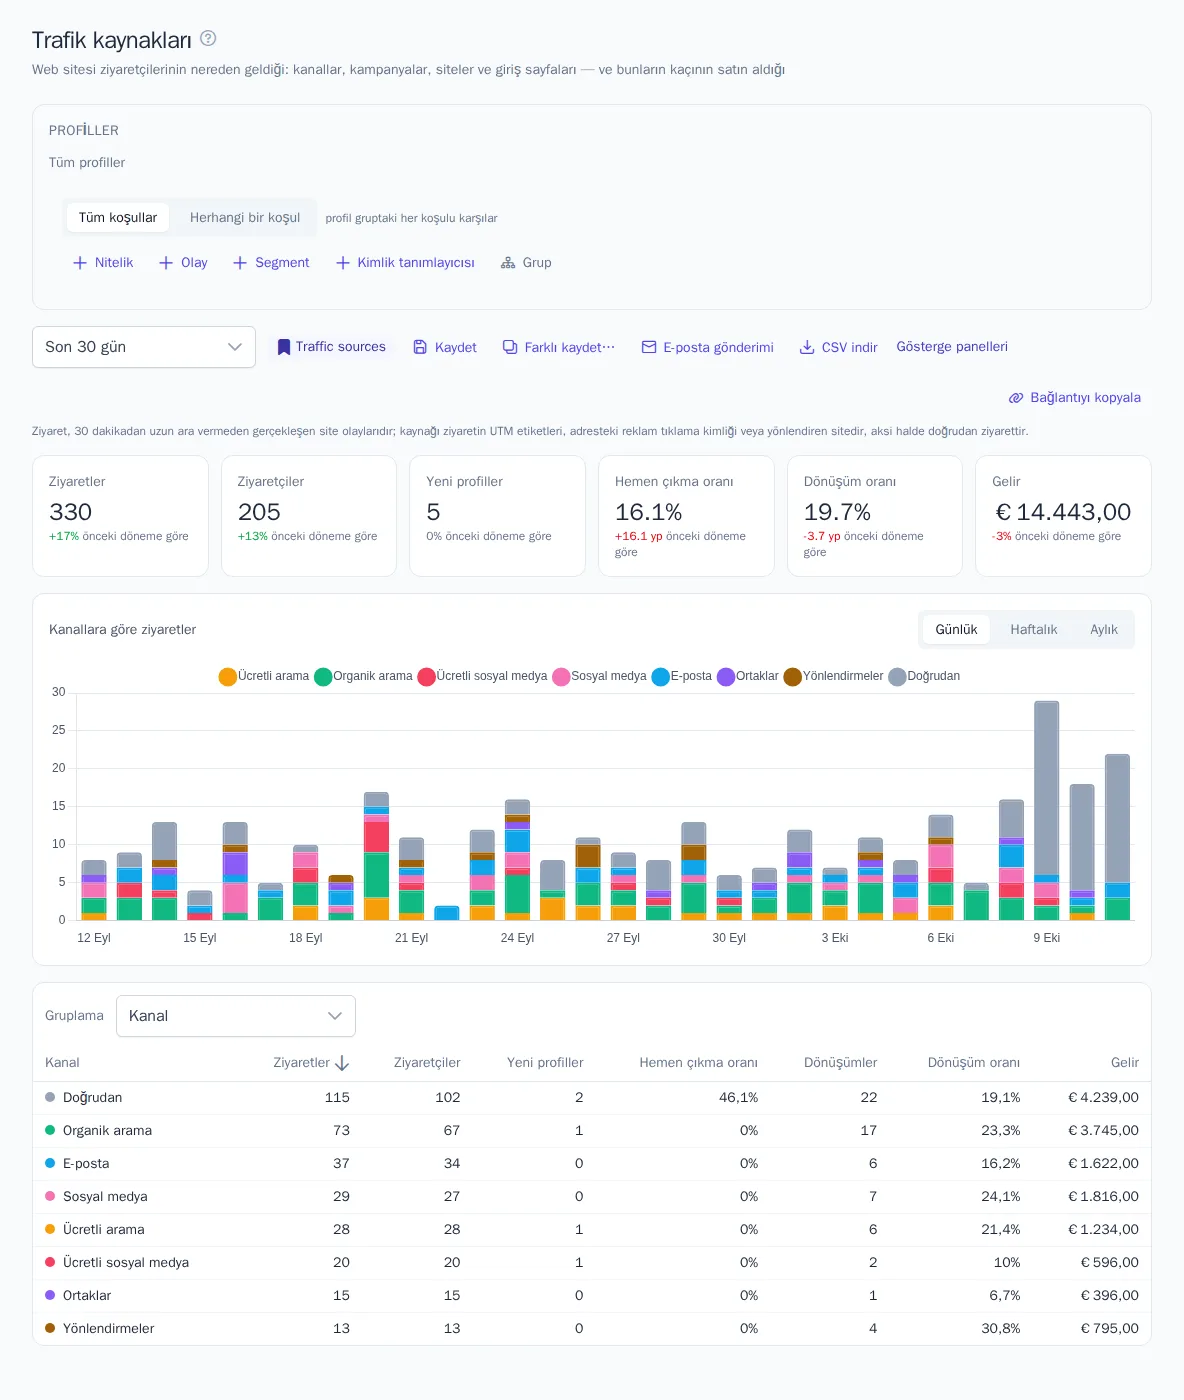Click the Kaydet floppy disk icon

pos(420,347)
